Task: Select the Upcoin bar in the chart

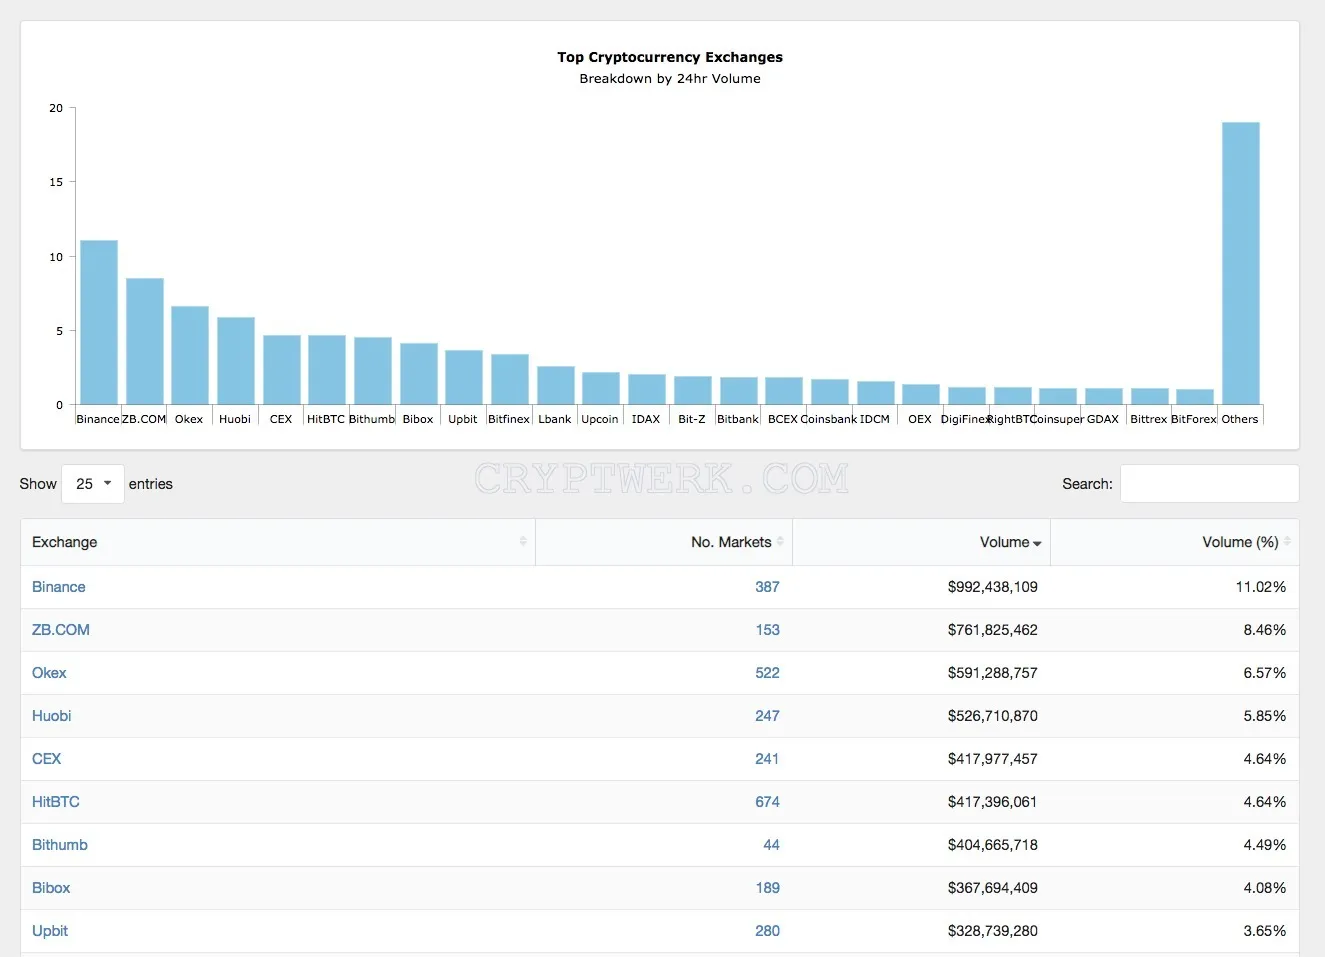Action: (x=601, y=388)
